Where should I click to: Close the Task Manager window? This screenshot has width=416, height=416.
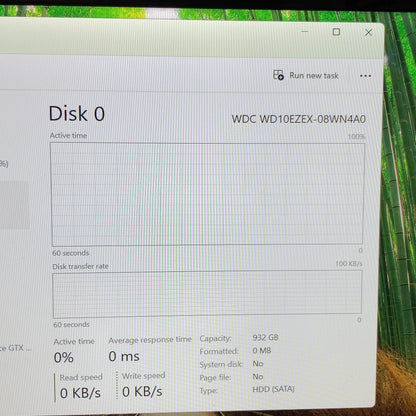coord(368,32)
